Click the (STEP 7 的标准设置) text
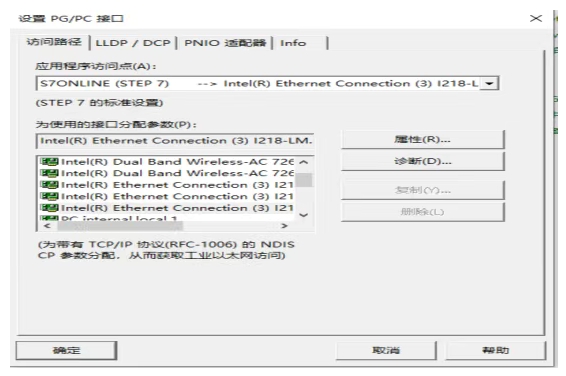The width and height of the screenshot is (566, 376). [x=99, y=103]
